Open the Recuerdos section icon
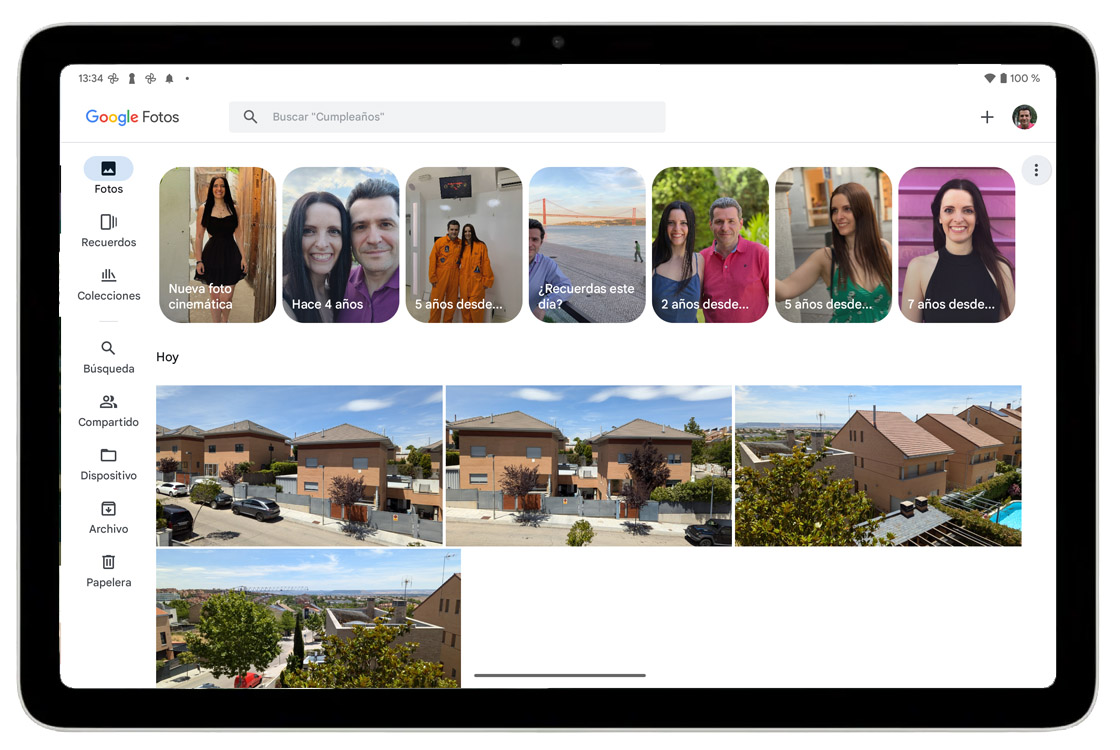Image resolution: width=1120 pixels, height=750 pixels. tap(109, 222)
